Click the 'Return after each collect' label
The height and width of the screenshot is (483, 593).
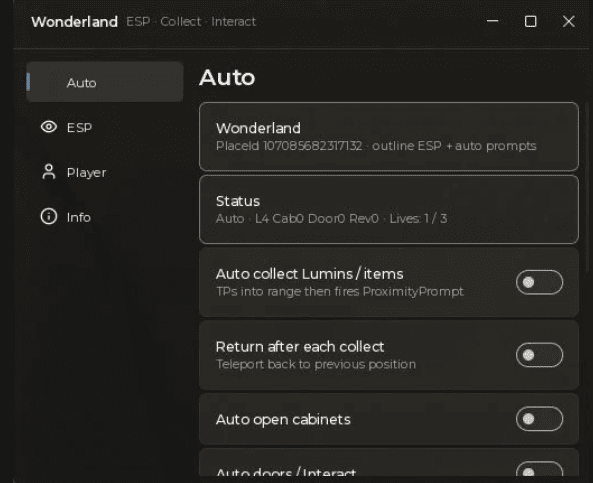(300, 347)
